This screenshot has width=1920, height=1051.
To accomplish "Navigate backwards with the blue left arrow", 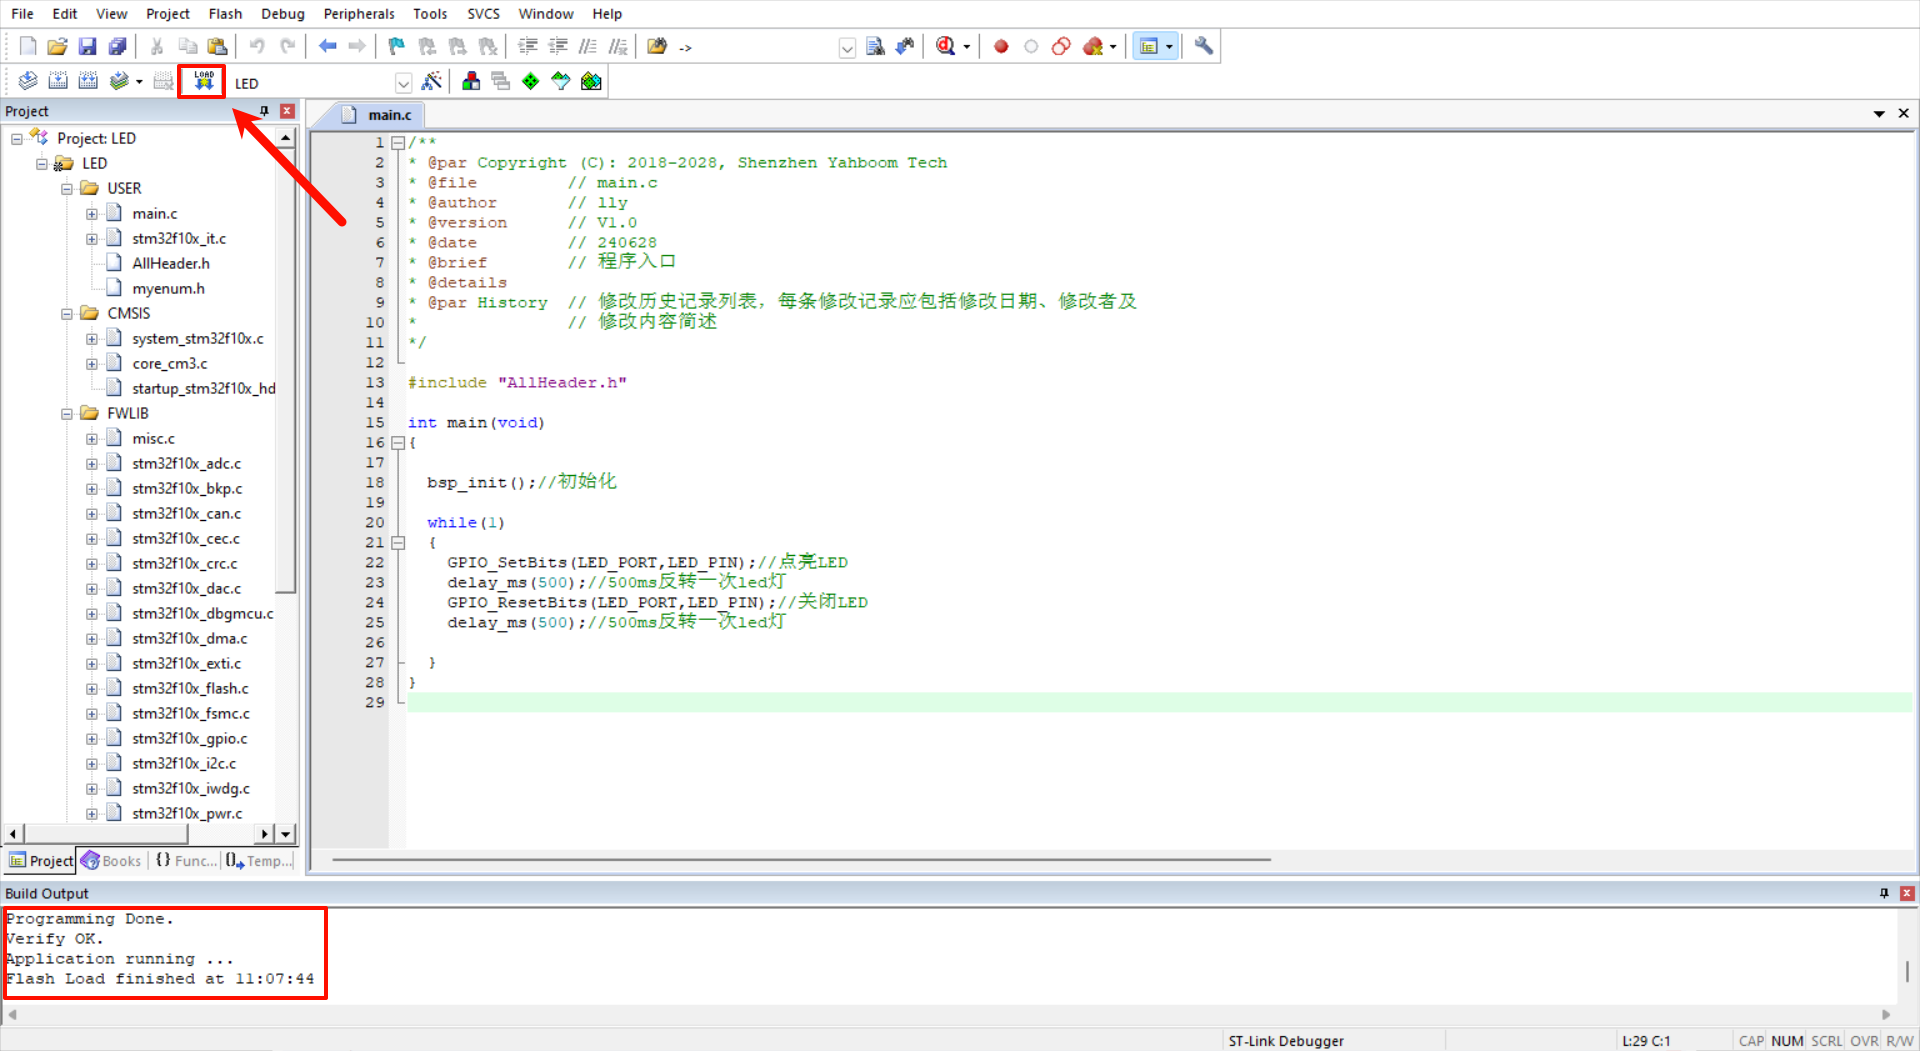I will (x=327, y=46).
